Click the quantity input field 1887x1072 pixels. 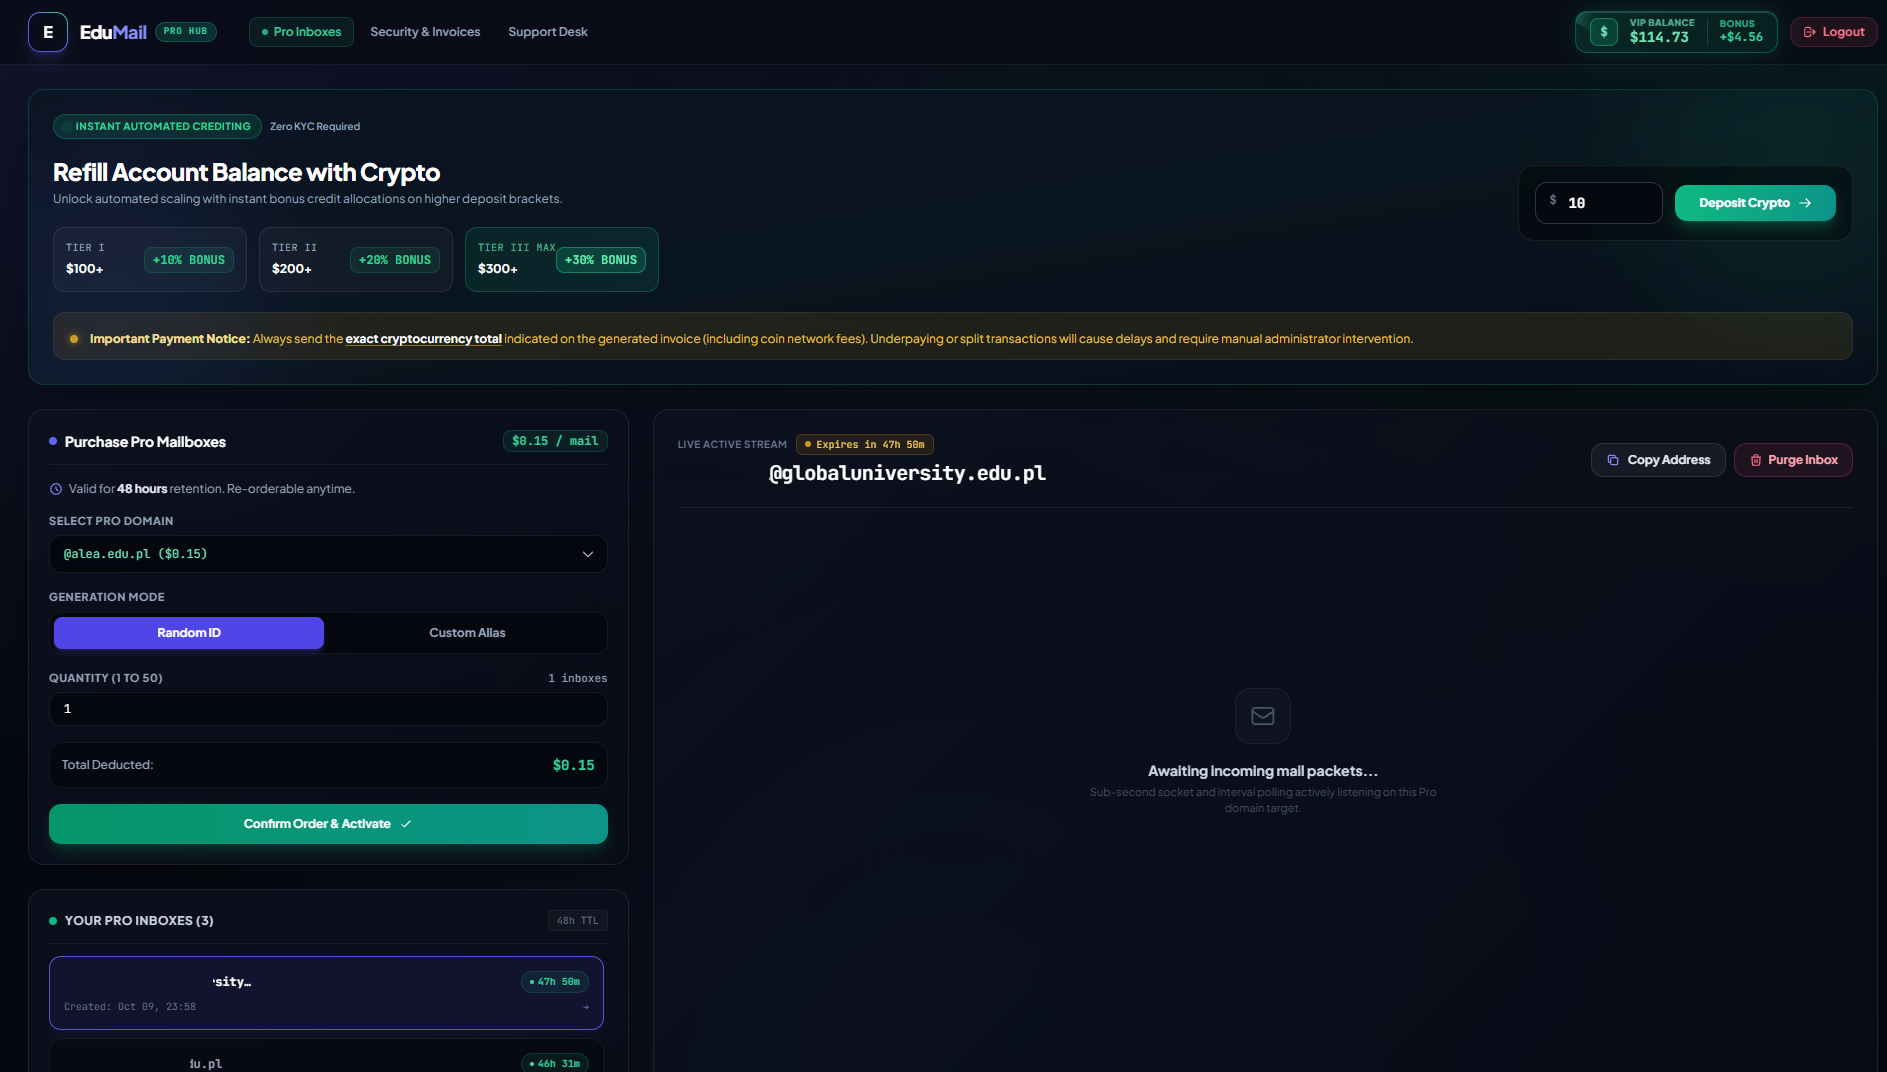coord(328,709)
